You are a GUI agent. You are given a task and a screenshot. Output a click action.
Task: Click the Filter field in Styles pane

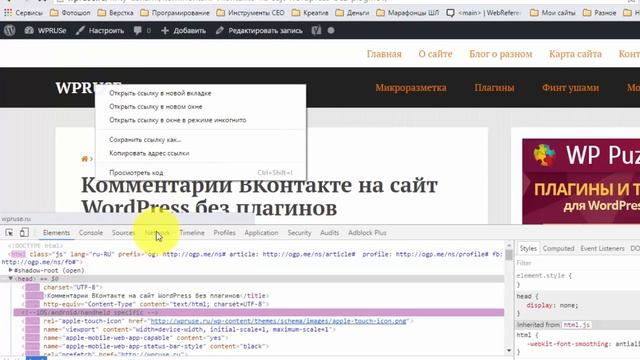(578, 262)
